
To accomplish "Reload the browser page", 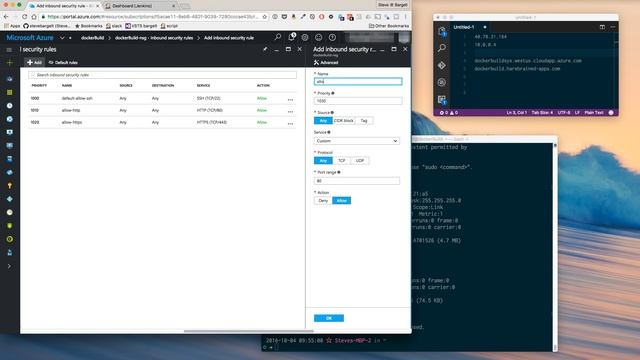I will tap(24, 17).
